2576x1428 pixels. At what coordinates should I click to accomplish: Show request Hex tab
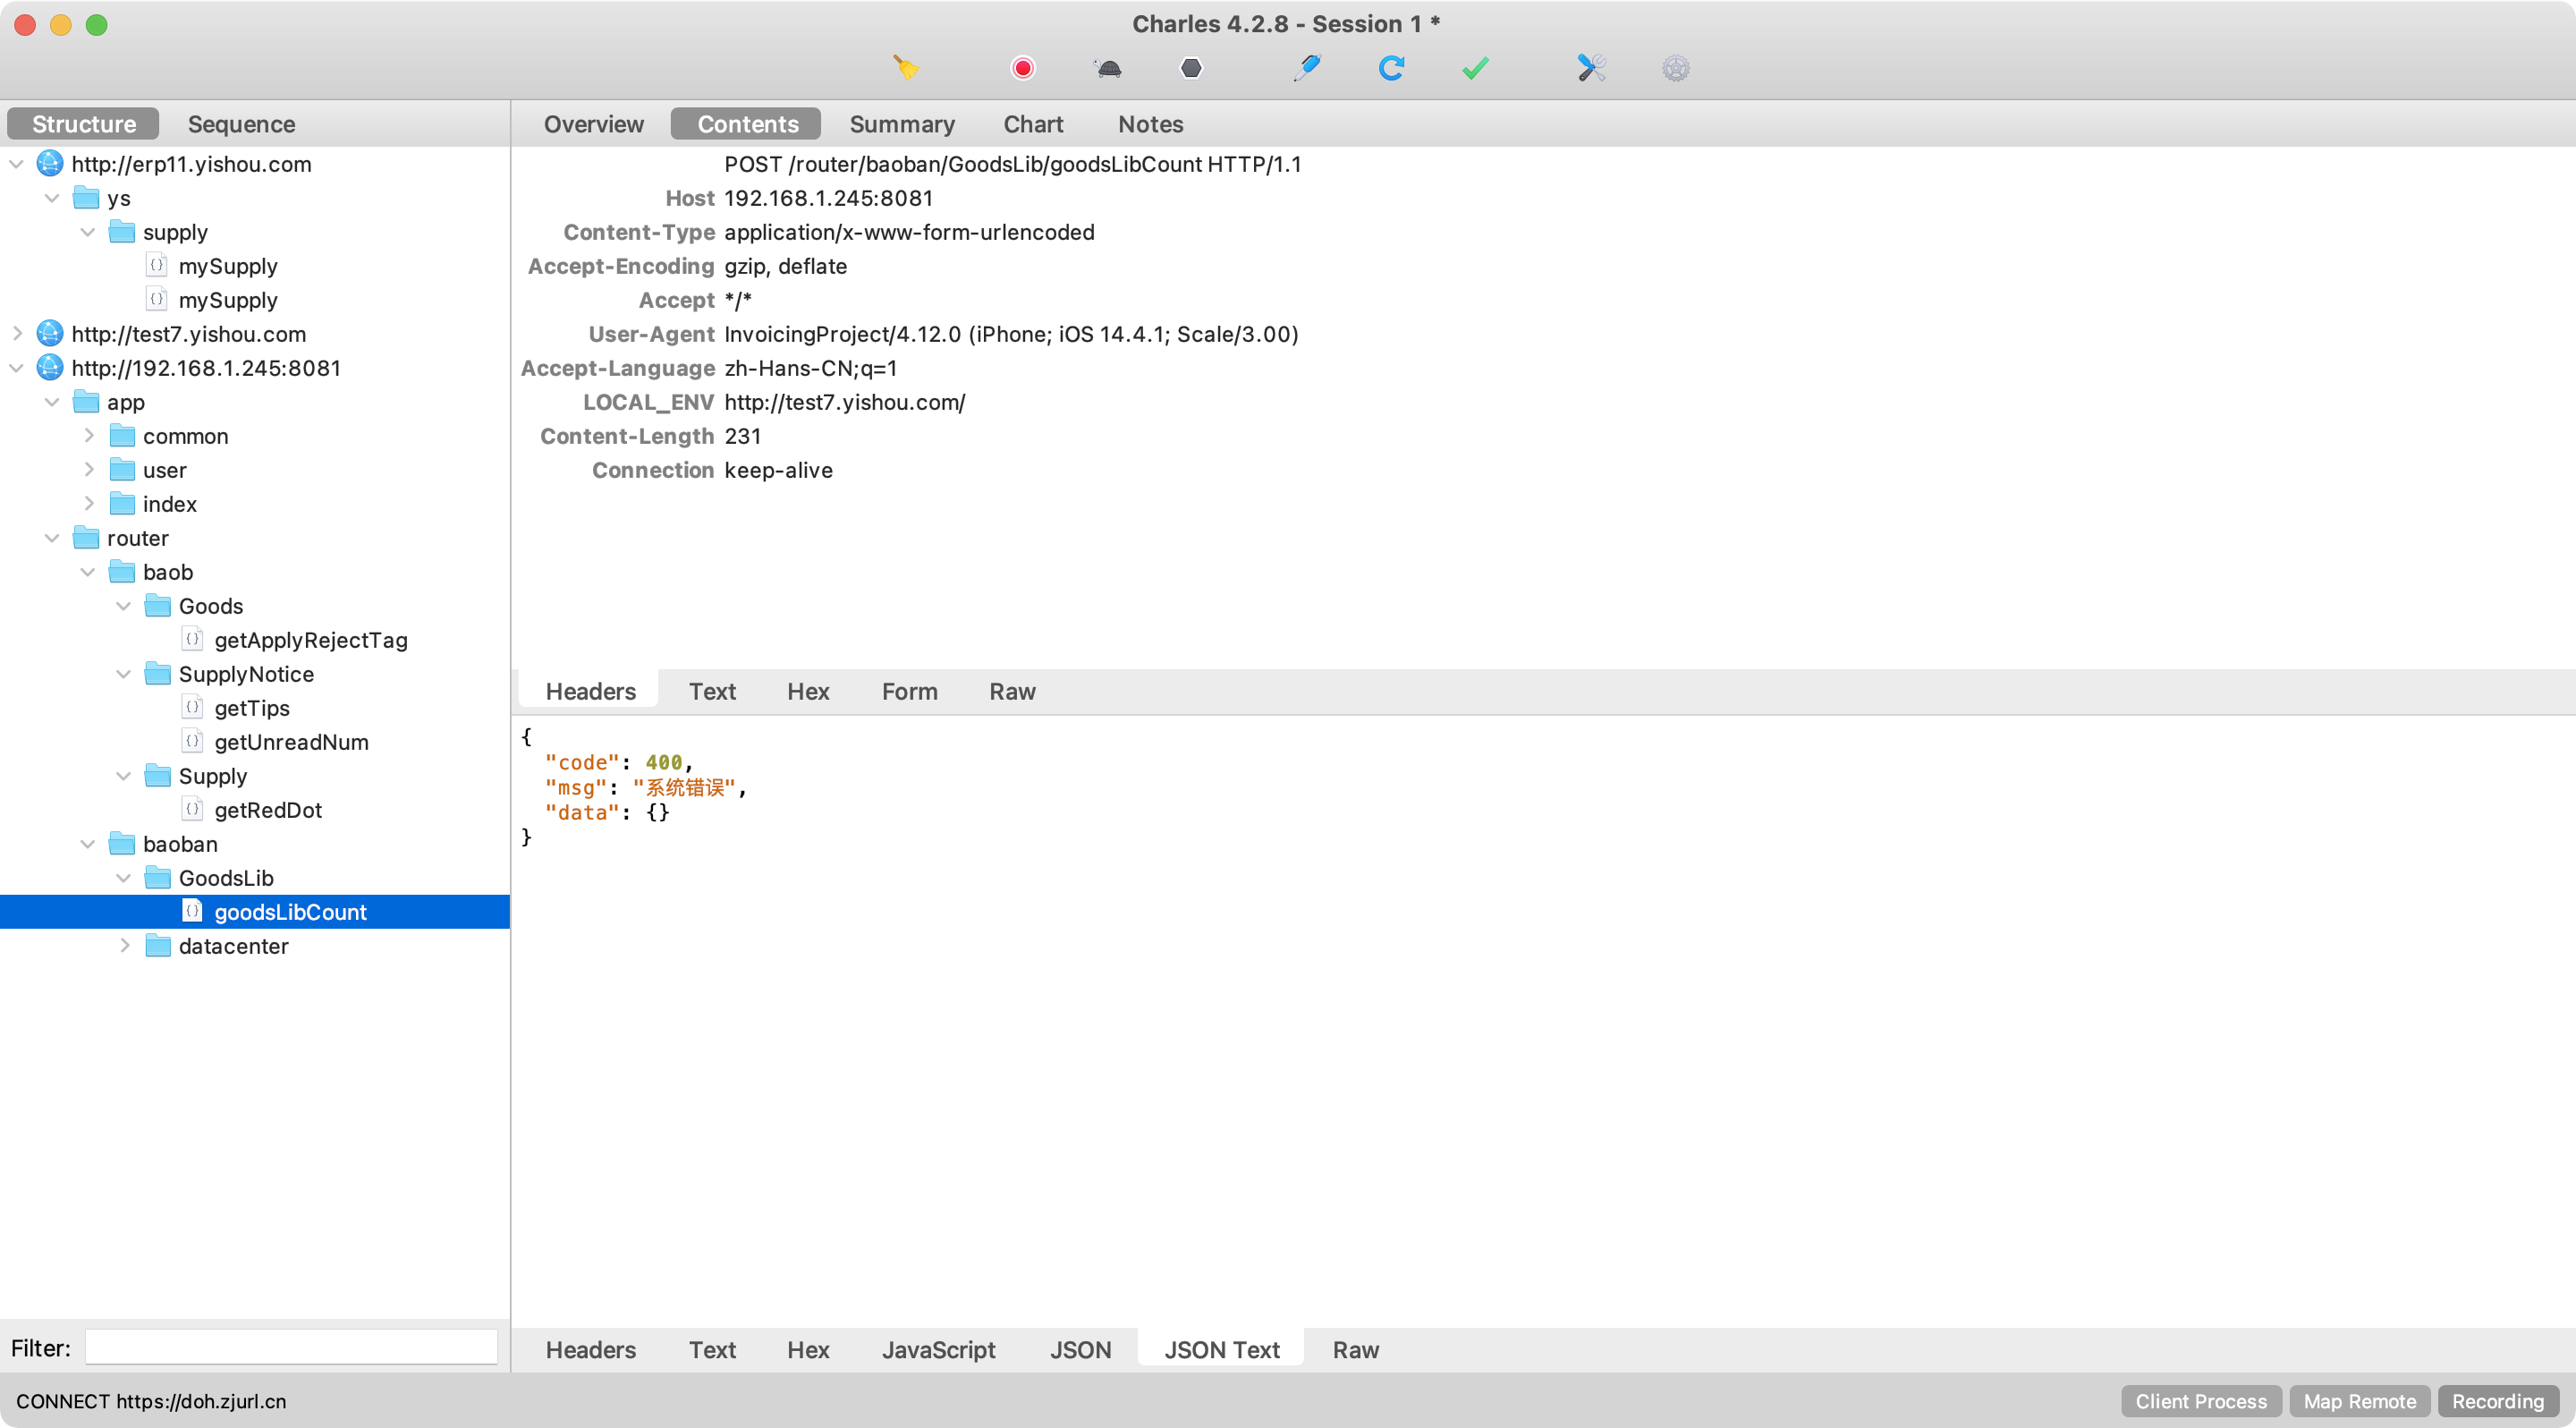808,692
